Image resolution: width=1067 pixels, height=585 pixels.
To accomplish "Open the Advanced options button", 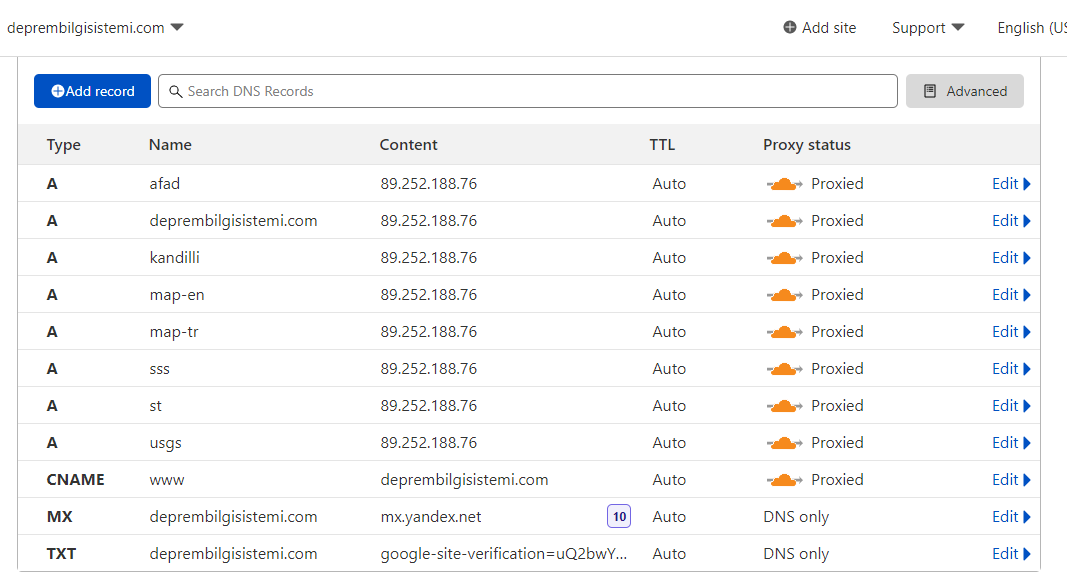I will pyautogui.click(x=964, y=91).
